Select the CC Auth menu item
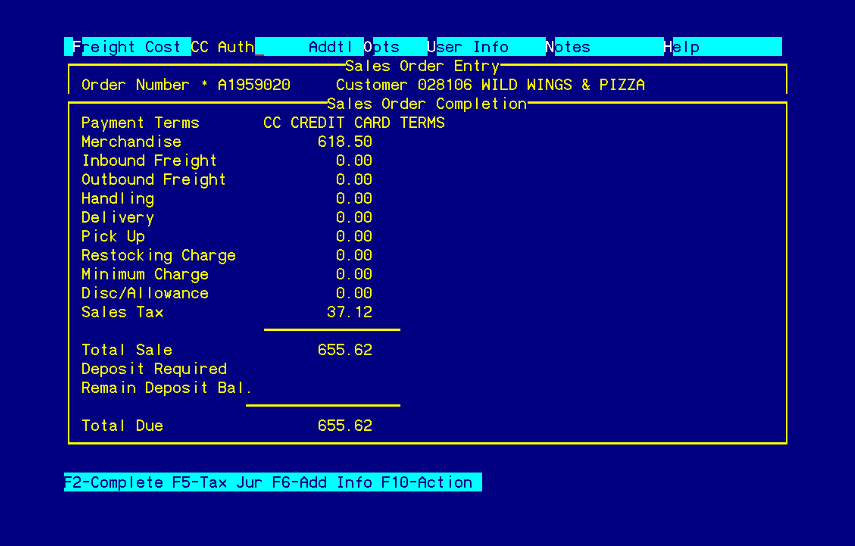The image size is (855, 546). (222, 47)
